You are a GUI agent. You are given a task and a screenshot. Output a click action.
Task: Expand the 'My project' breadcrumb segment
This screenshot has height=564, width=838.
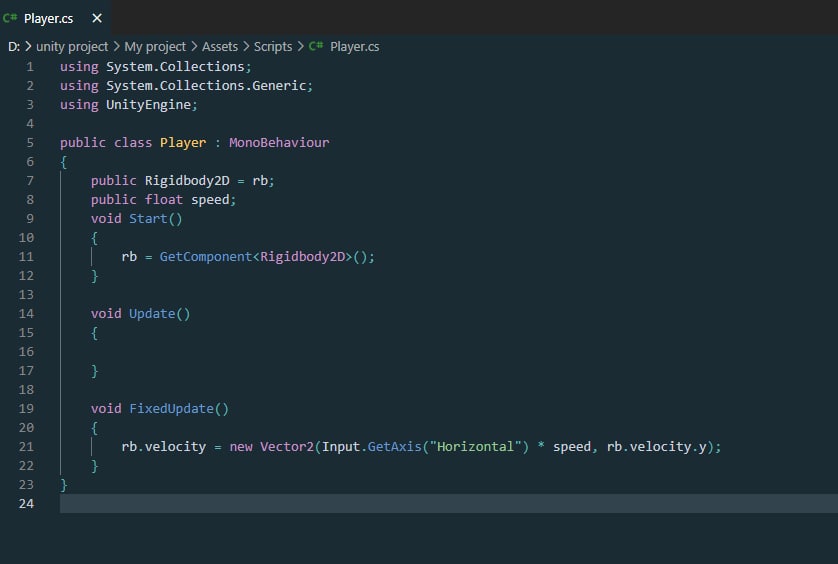[x=155, y=46]
